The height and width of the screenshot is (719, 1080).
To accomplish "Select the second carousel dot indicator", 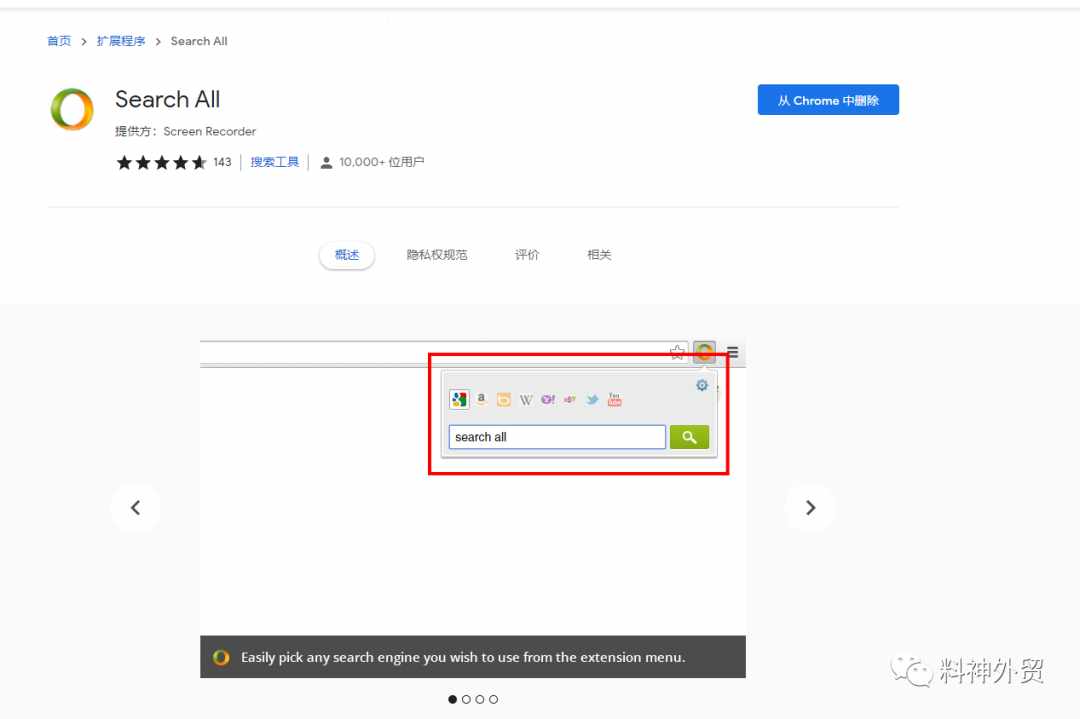I will click(x=466, y=699).
